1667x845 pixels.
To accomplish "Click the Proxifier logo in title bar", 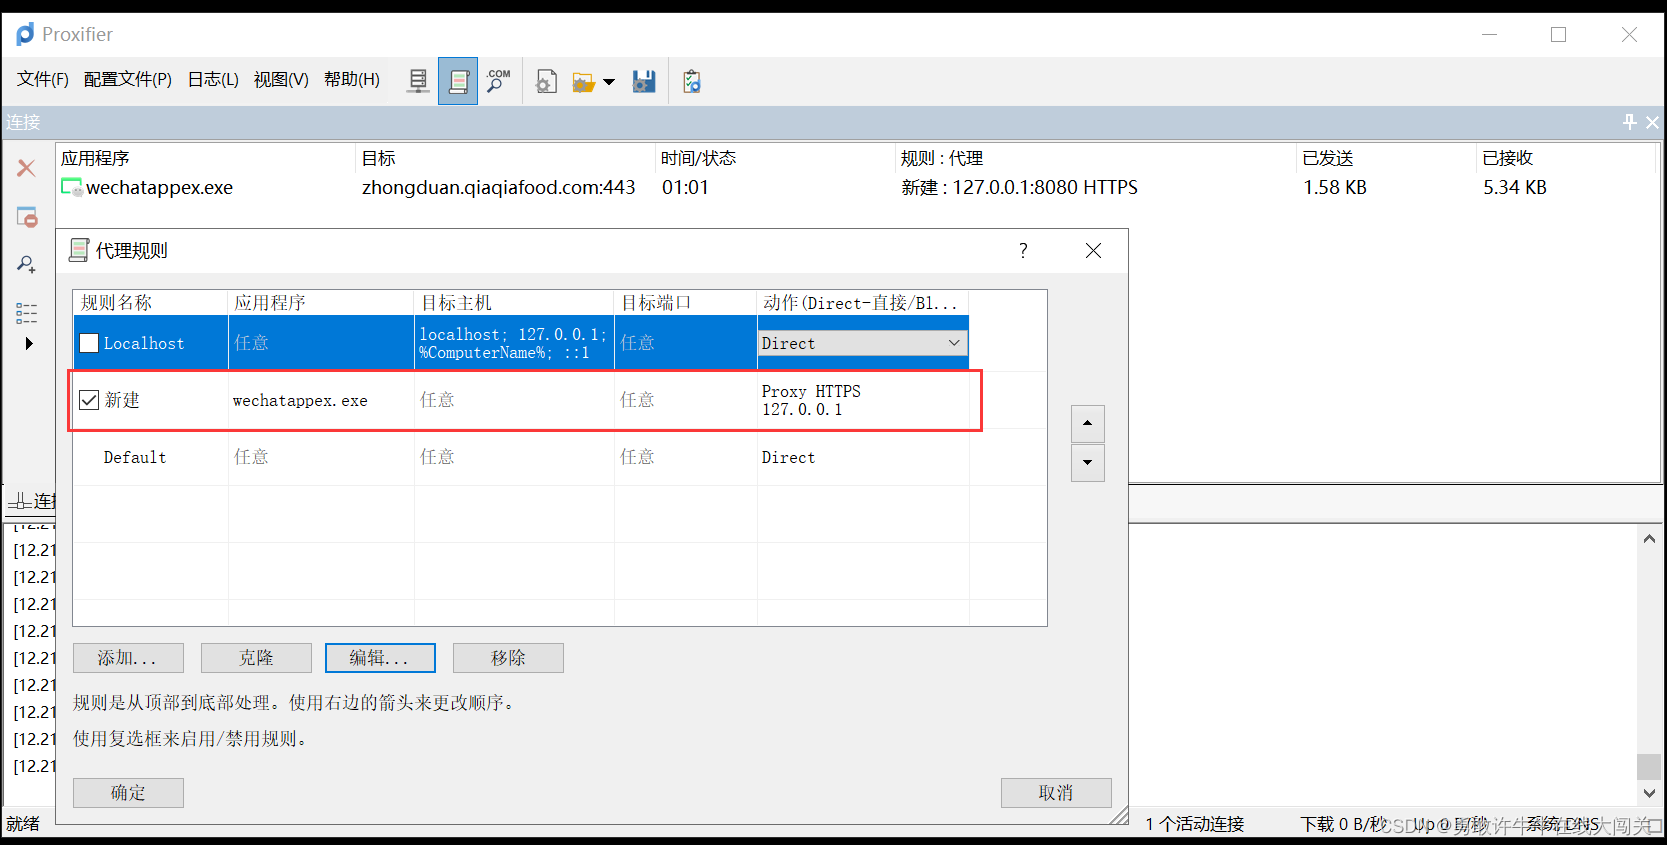I will tap(25, 34).
